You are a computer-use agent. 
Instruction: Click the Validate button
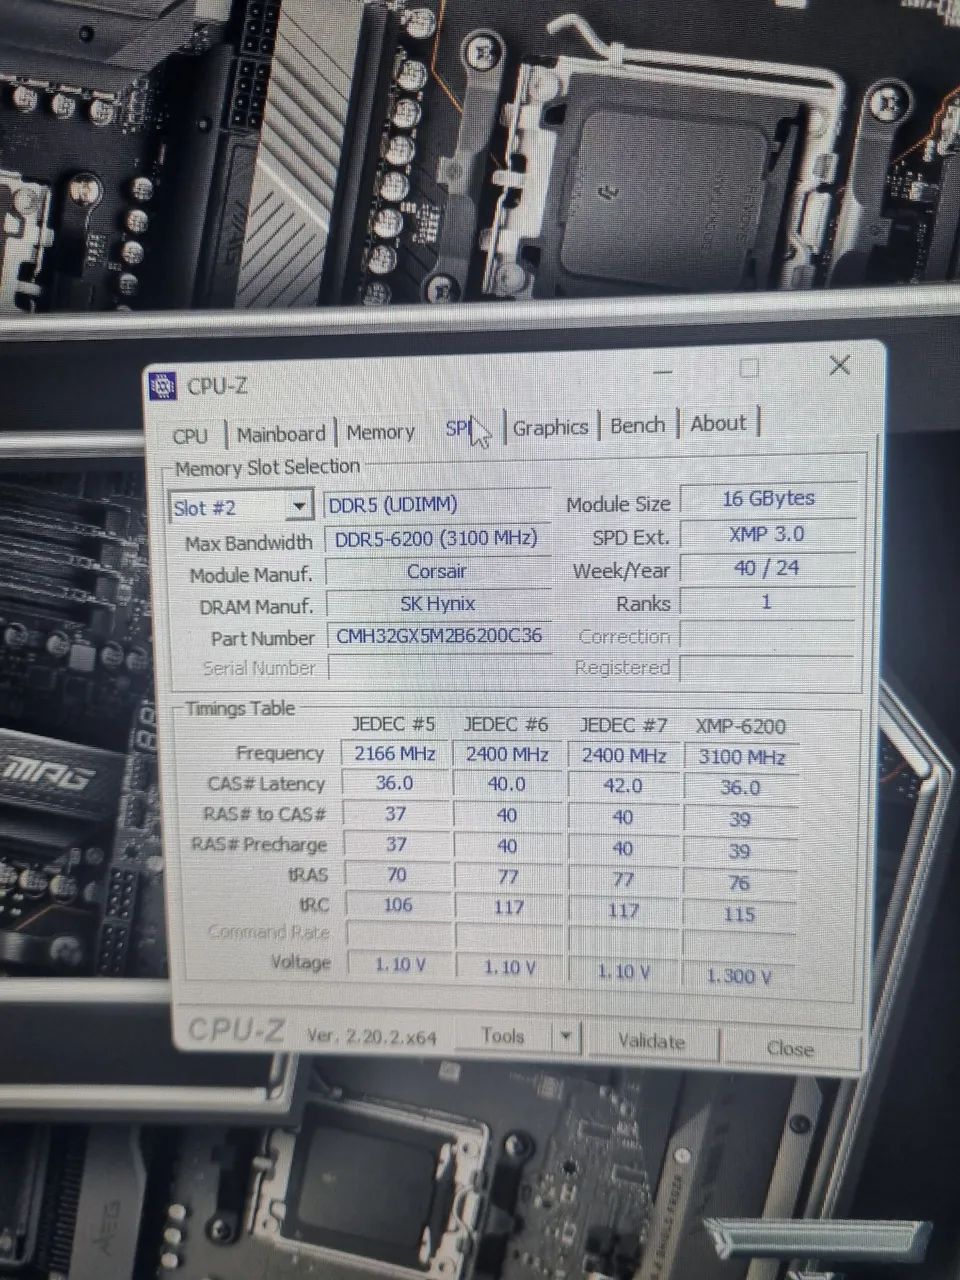[x=651, y=1041]
